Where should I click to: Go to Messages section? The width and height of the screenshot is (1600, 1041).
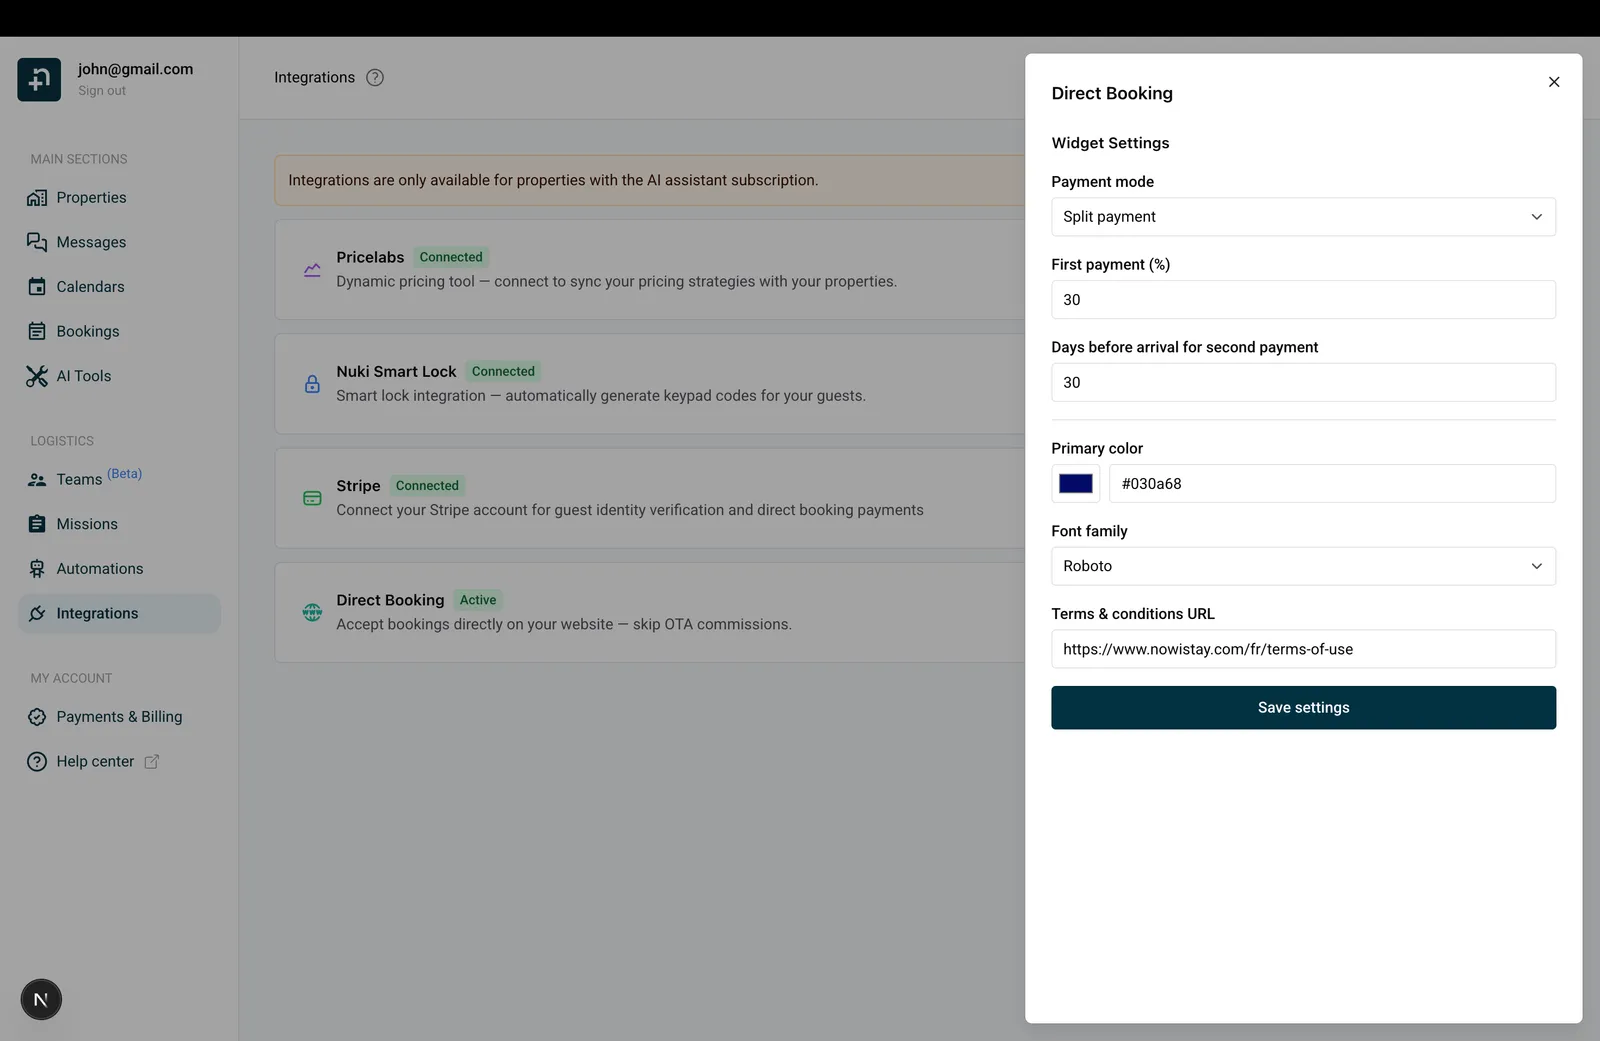(119, 242)
